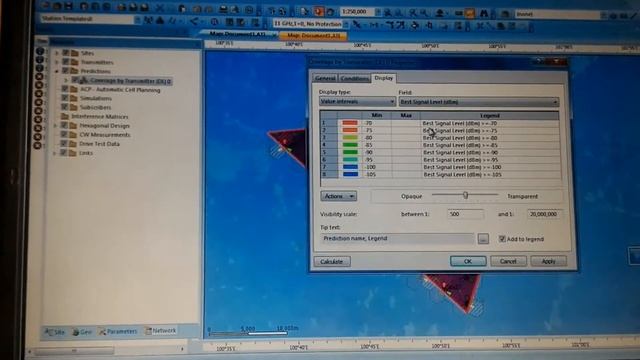640x360 pixels.
Task: Click the Interference Matrices folder icon
Action: tap(65, 116)
